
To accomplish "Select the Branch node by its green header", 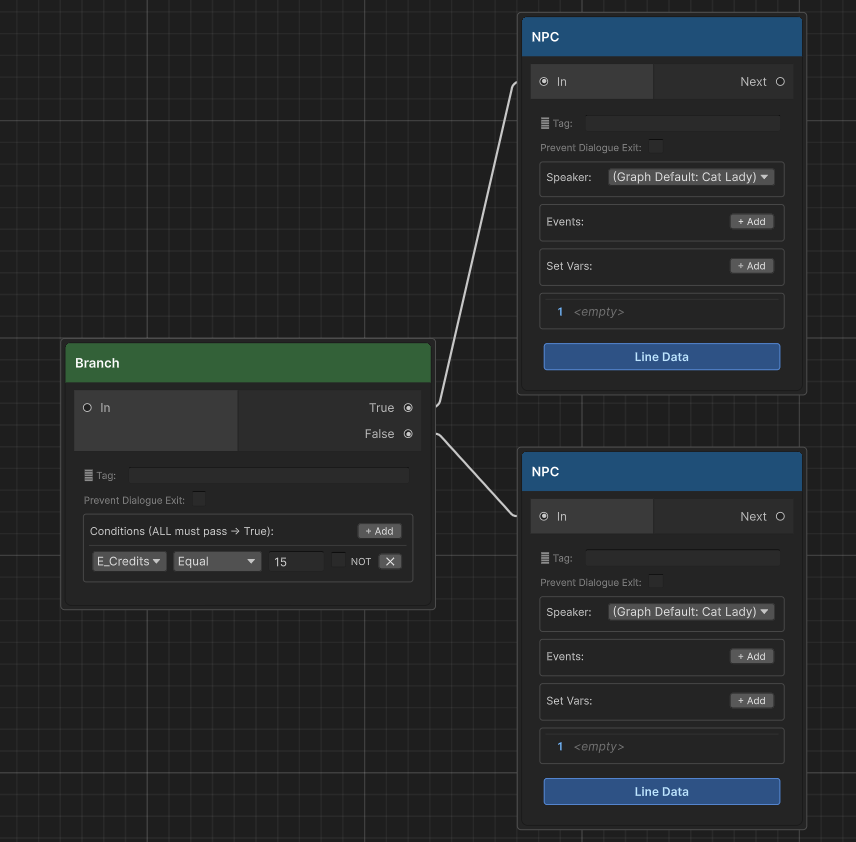I will (248, 363).
